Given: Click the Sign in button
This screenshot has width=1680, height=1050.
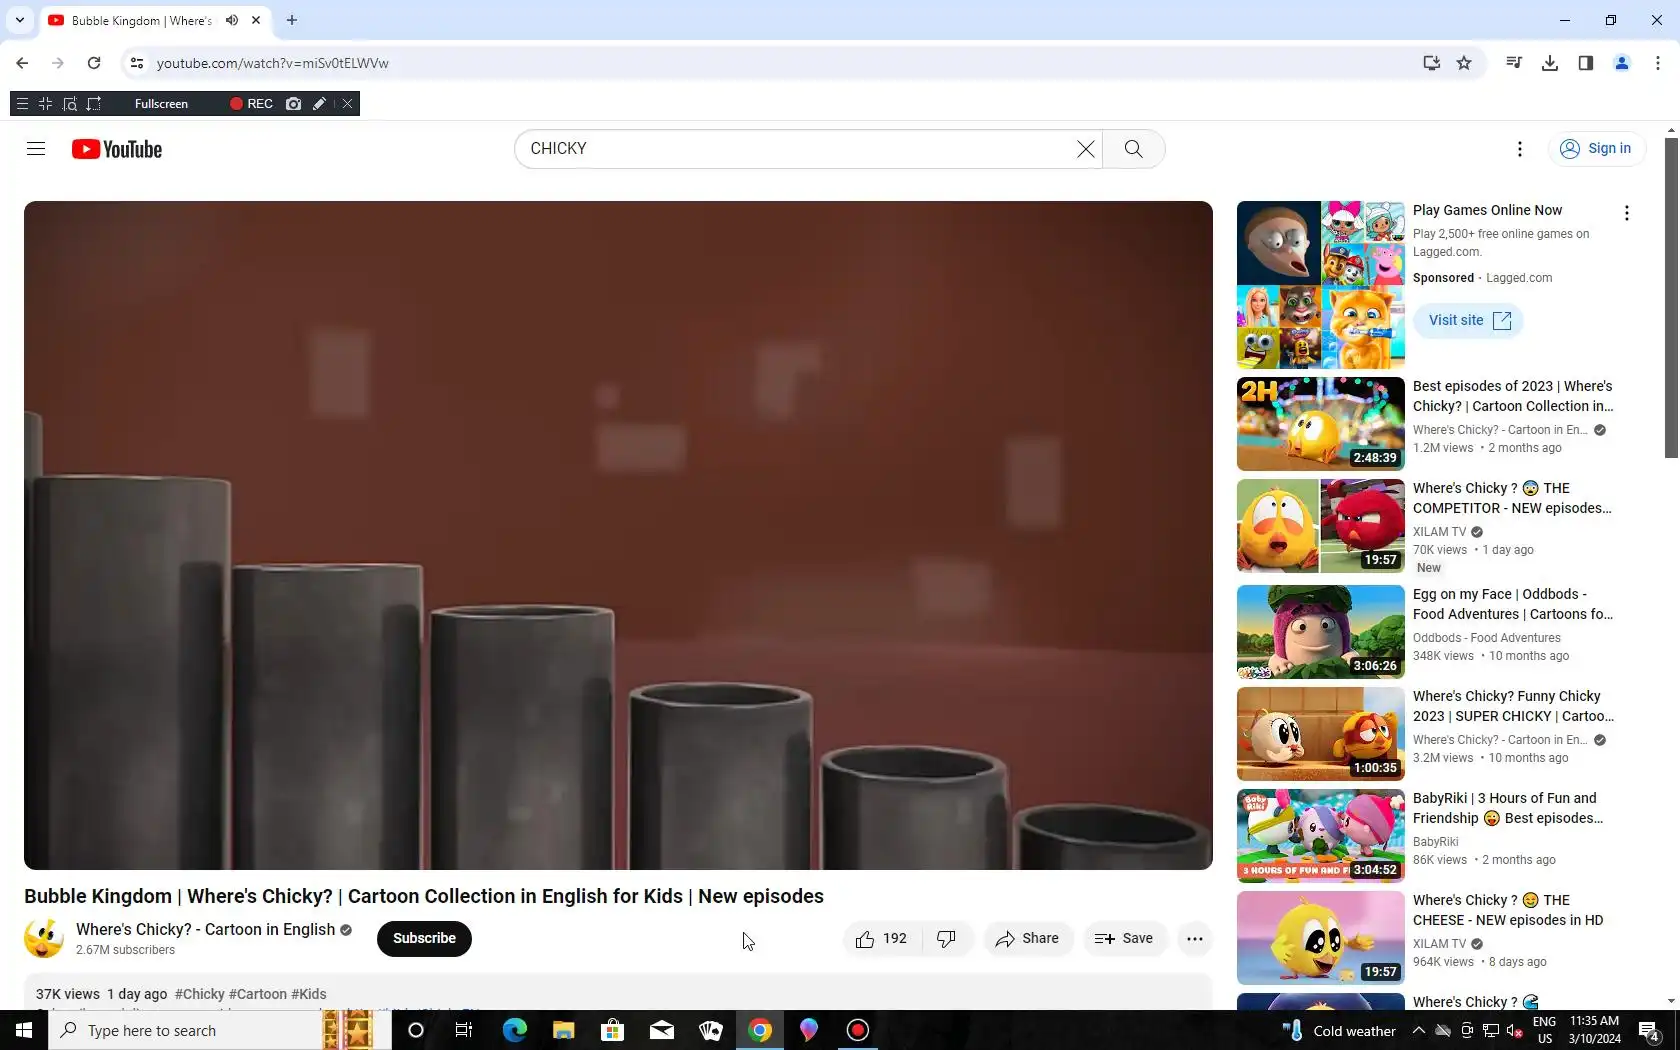Looking at the screenshot, I should click(x=1596, y=149).
